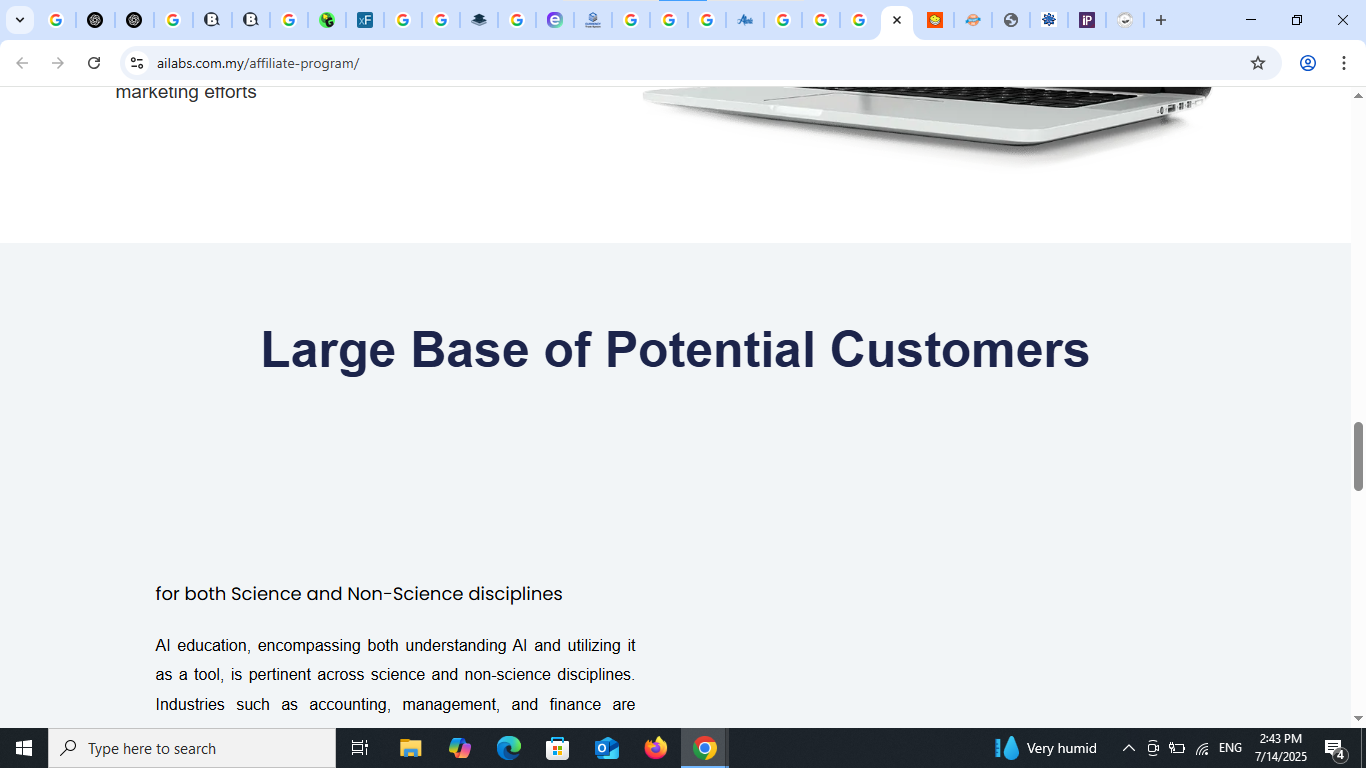Screen dimensions: 1366x768
Task: Switch to the xF favicon tab
Action: coord(365,20)
